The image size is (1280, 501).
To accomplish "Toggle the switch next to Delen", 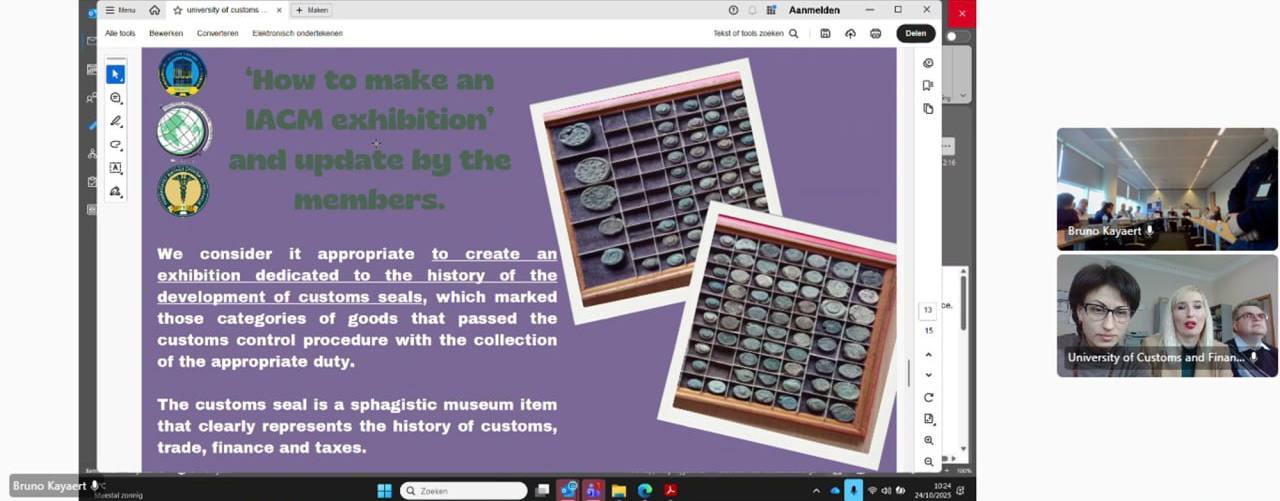I will point(957,36).
